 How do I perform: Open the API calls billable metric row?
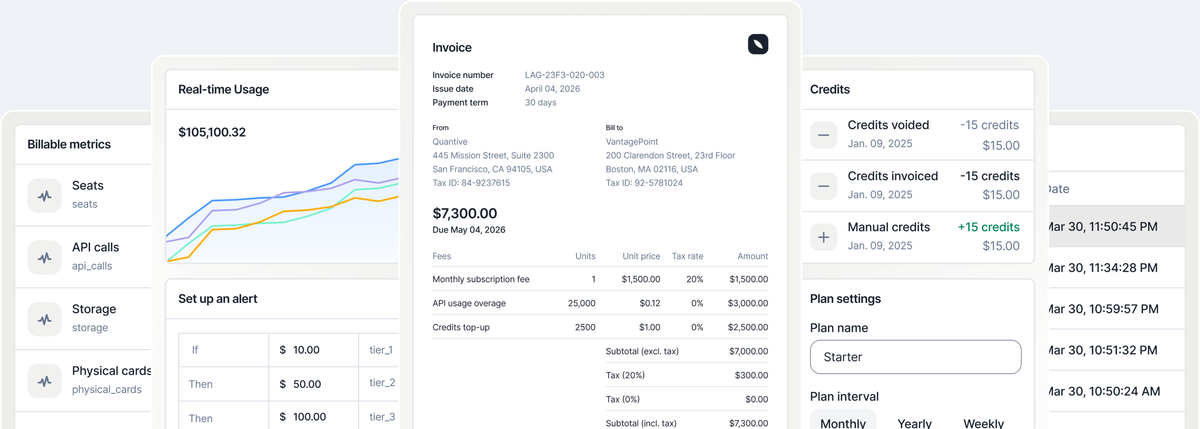coord(83,257)
